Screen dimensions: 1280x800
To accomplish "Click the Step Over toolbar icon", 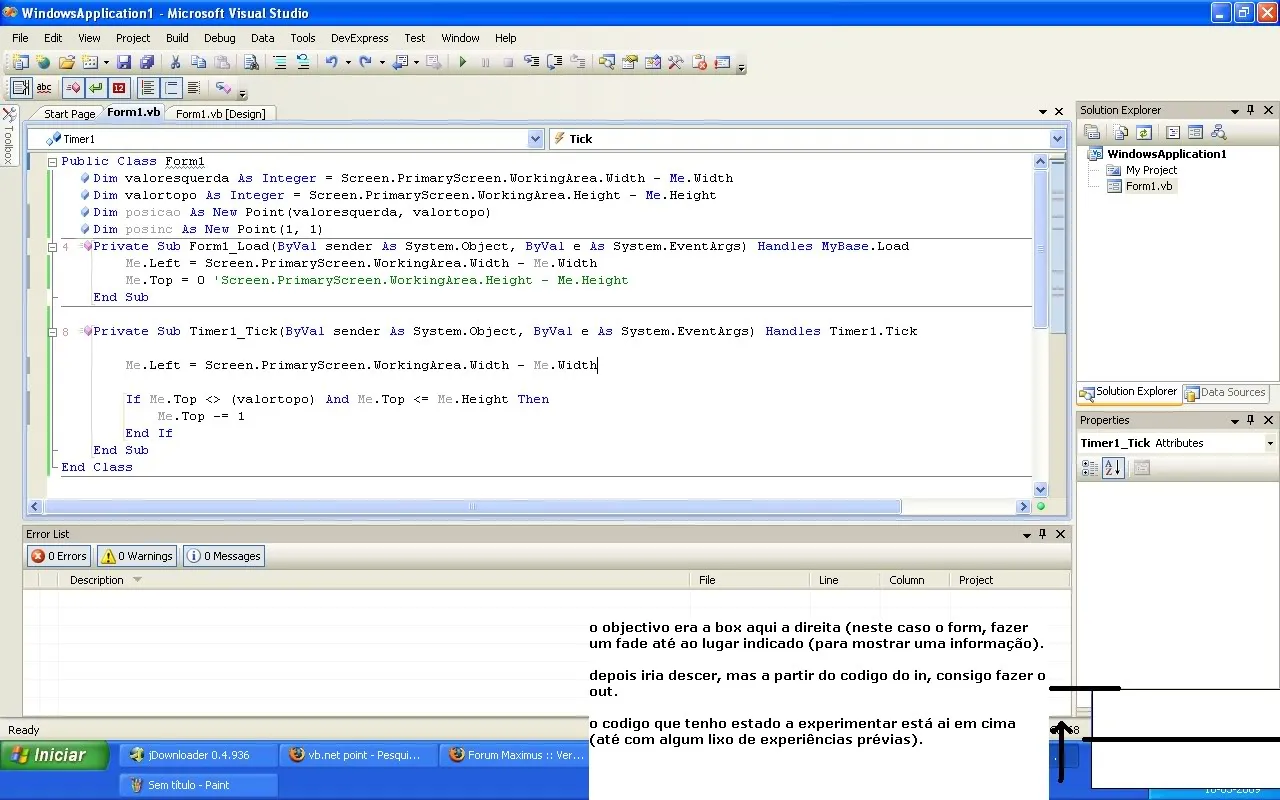I will pyautogui.click(x=554, y=62).
